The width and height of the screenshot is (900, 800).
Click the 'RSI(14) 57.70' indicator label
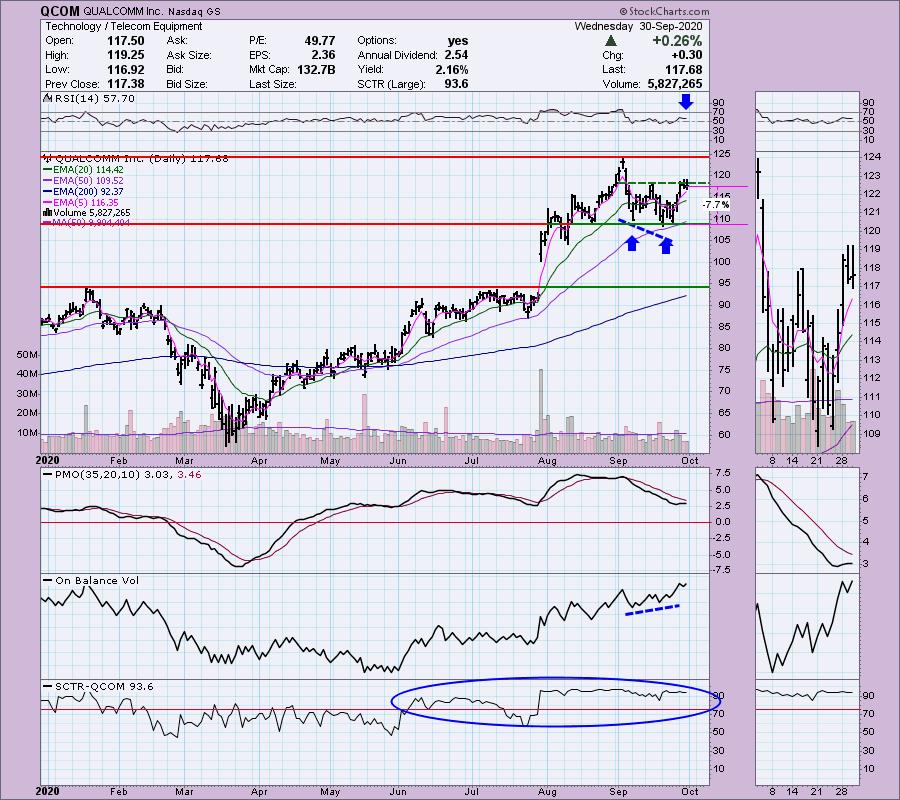point(94,99)
